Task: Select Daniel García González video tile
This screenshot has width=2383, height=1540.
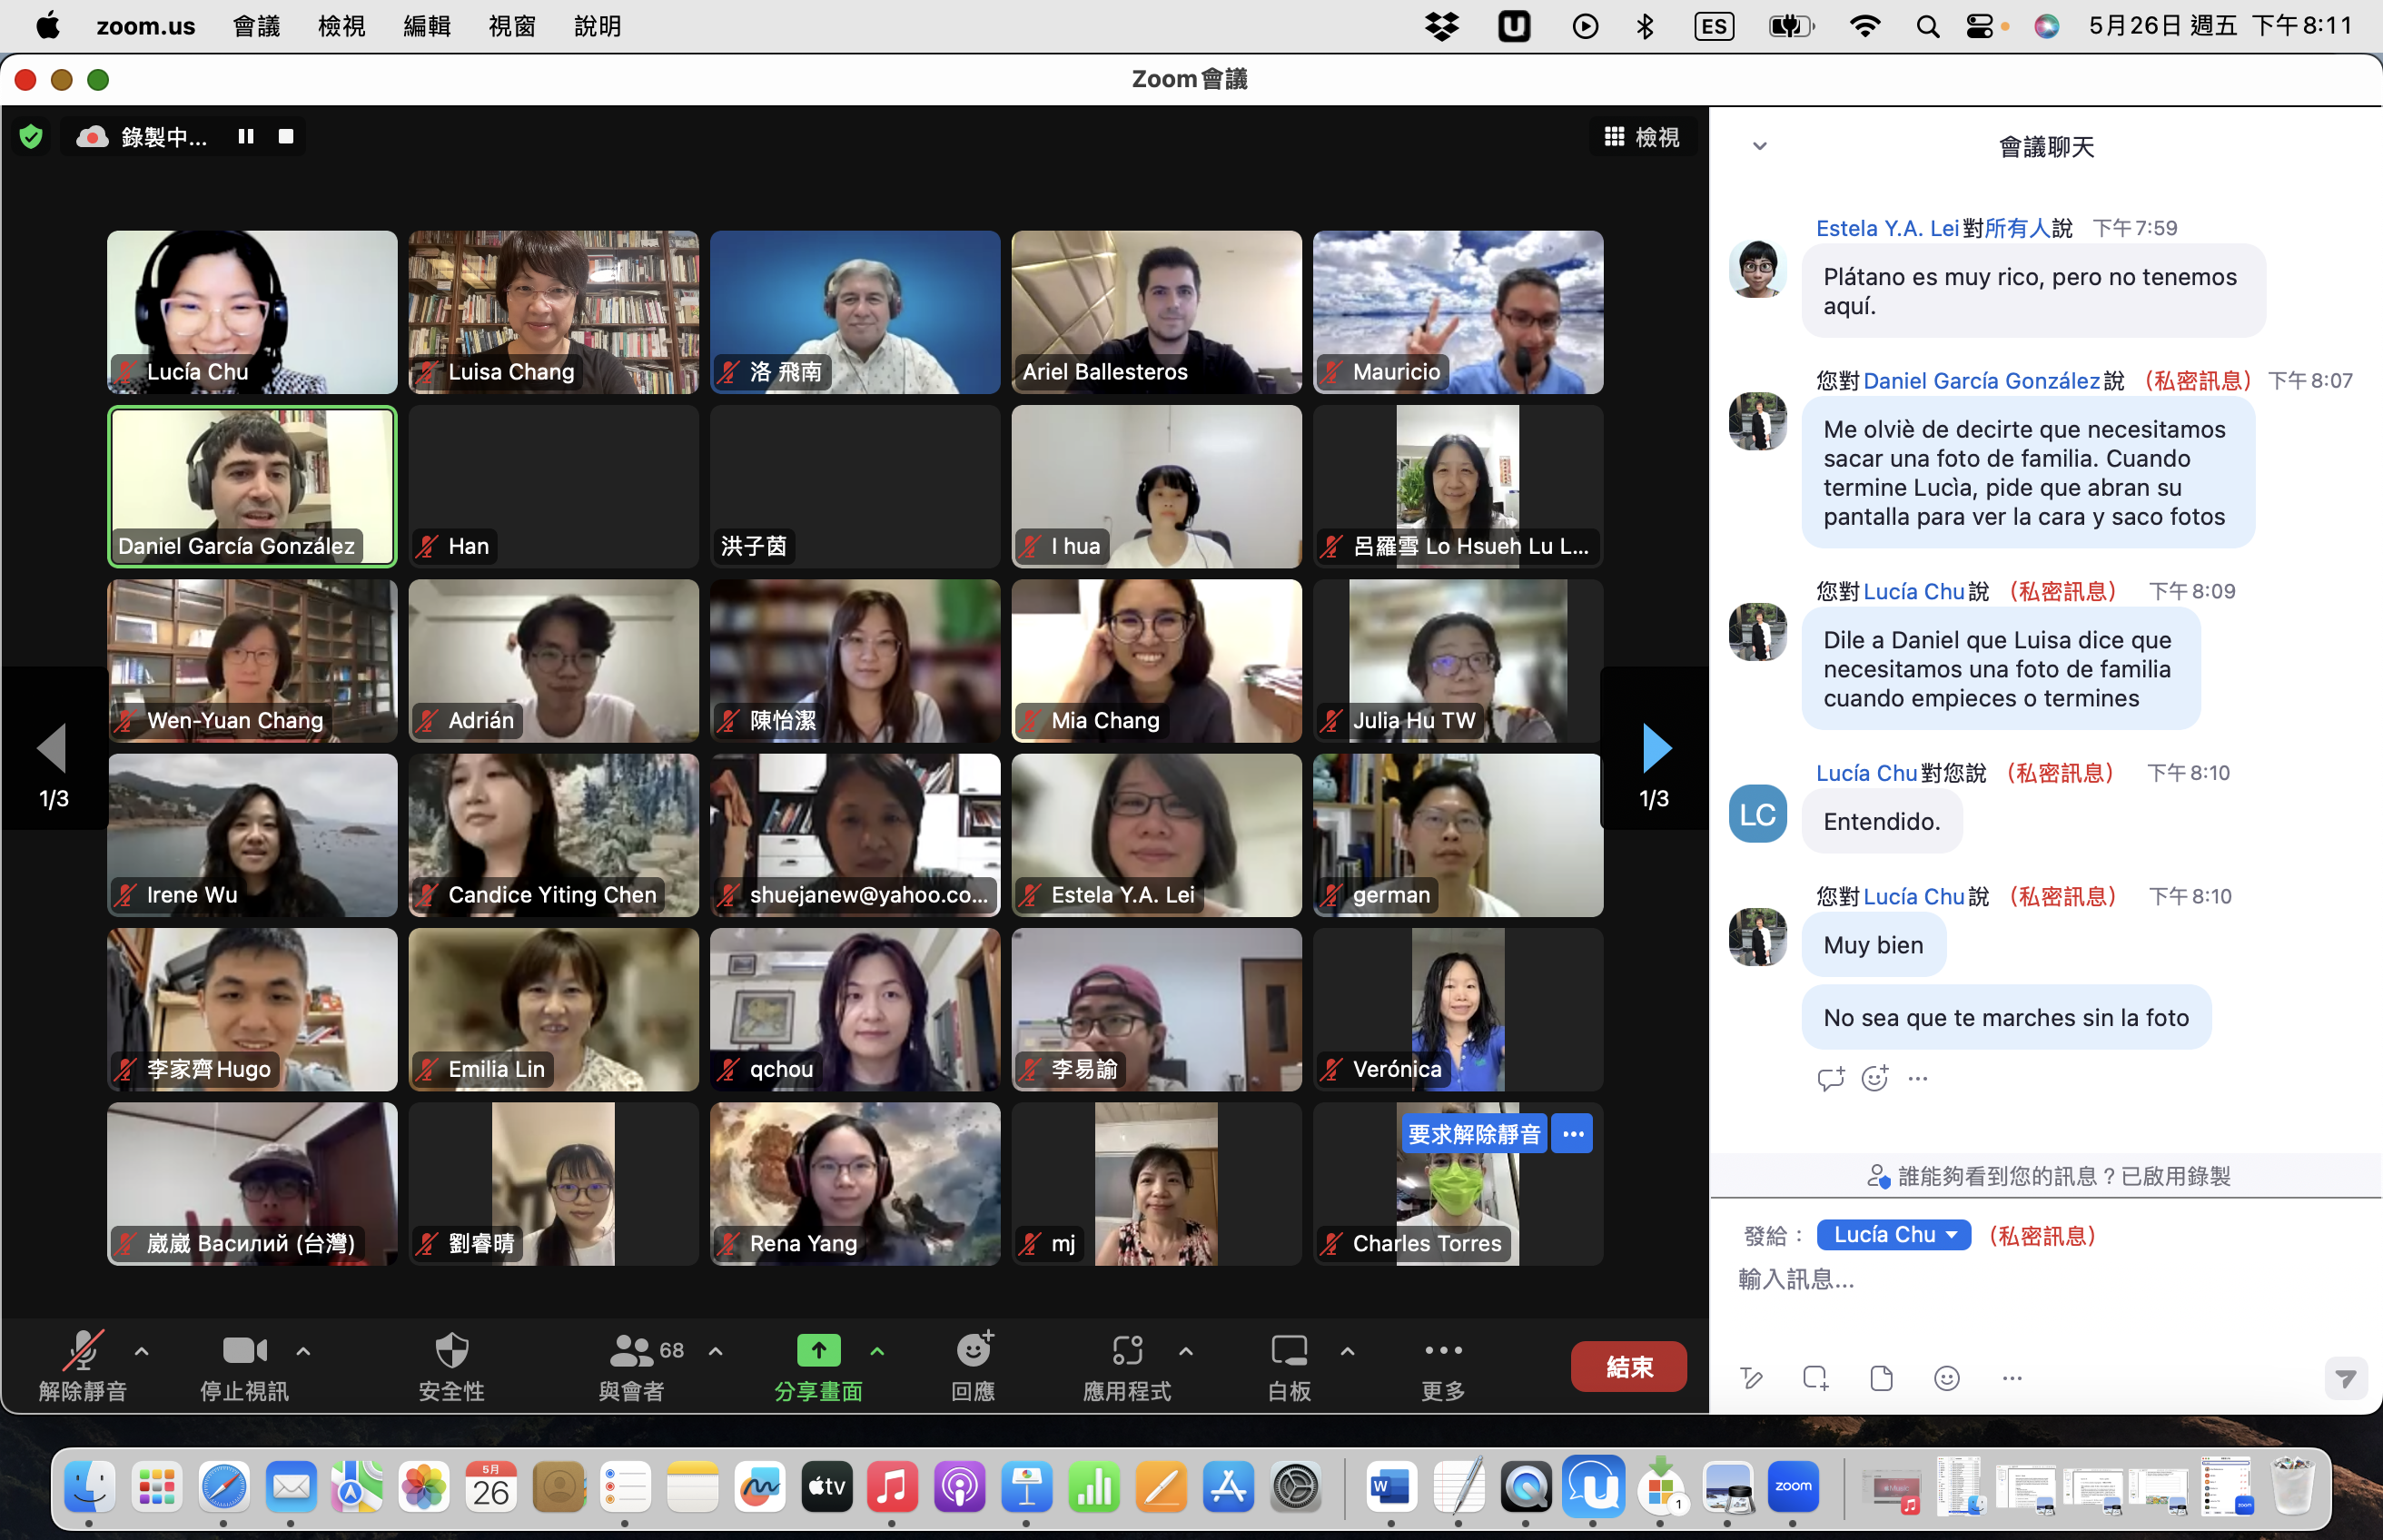Action: 253,486
